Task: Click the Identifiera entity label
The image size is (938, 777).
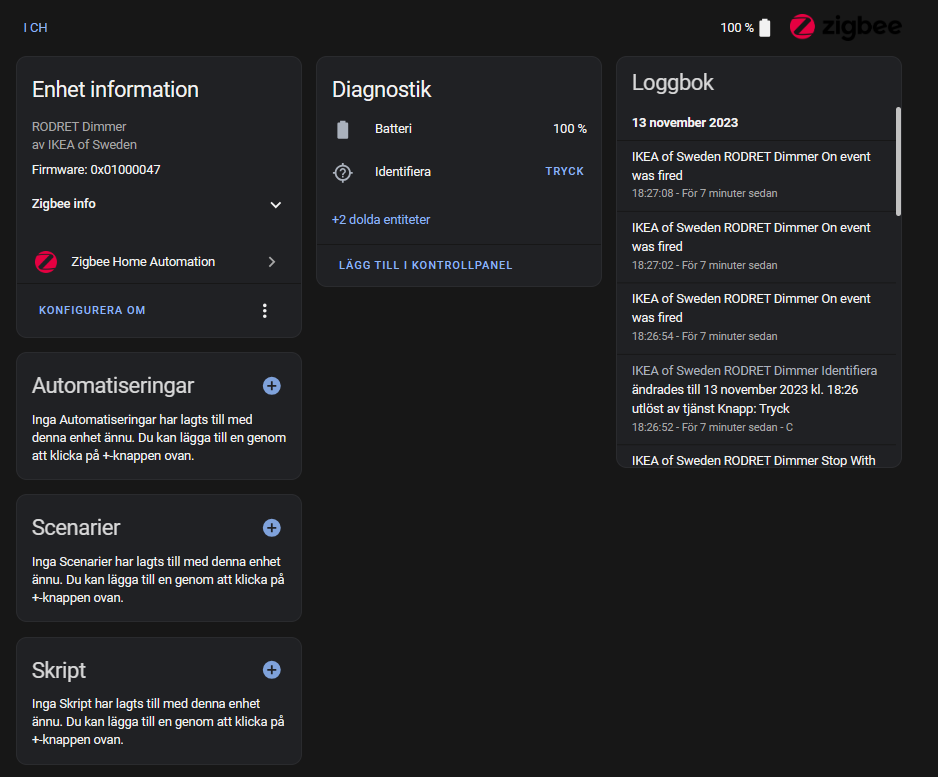Action: point(403,172)
